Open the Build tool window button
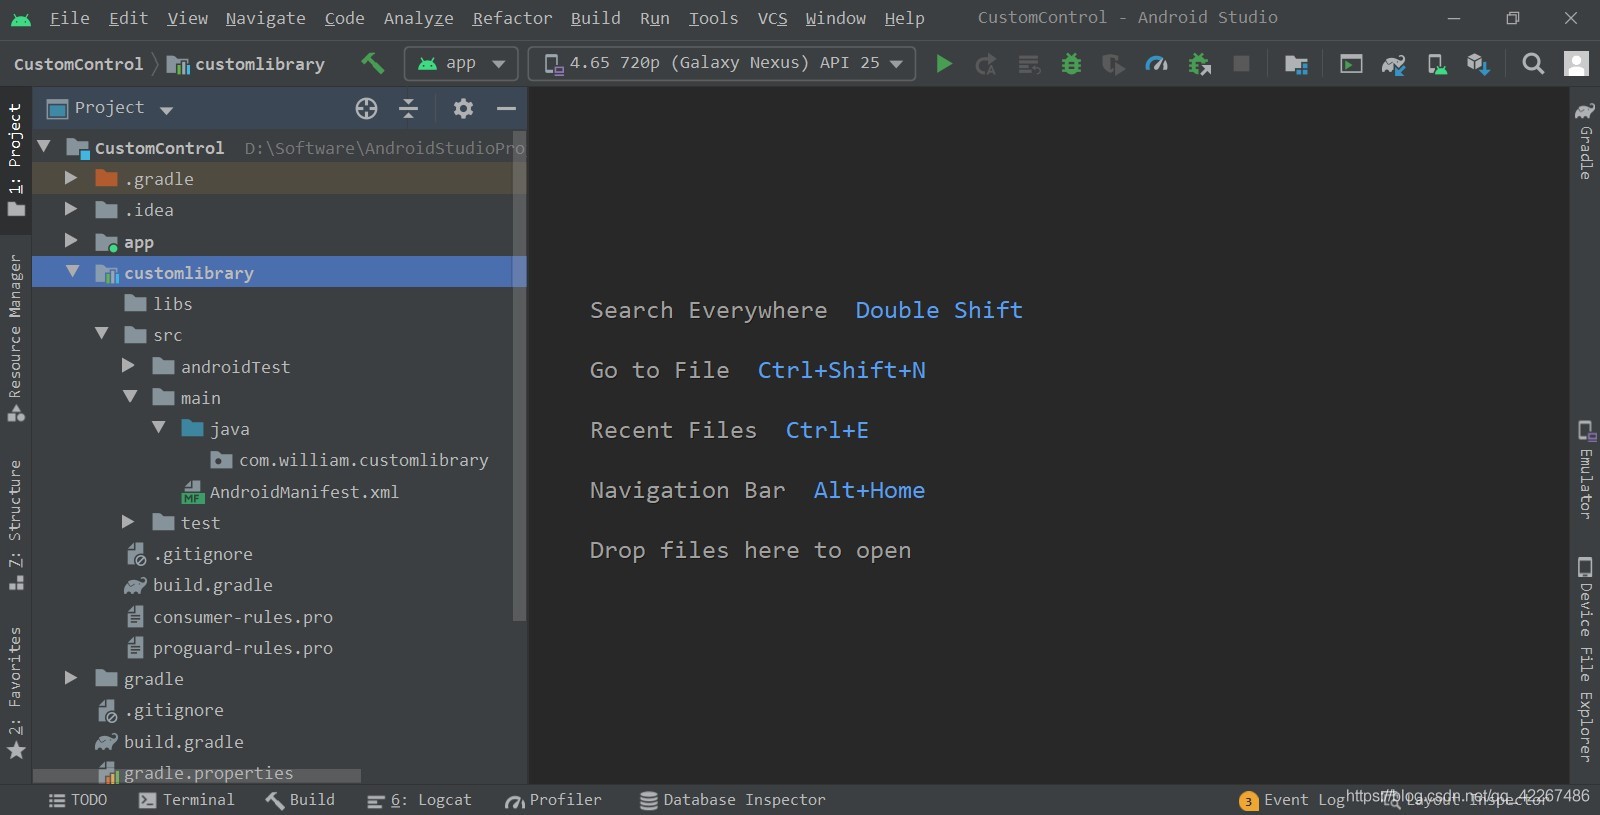Image resolution: width=1600 pixels, height=815 pixels. coord(300,800)
